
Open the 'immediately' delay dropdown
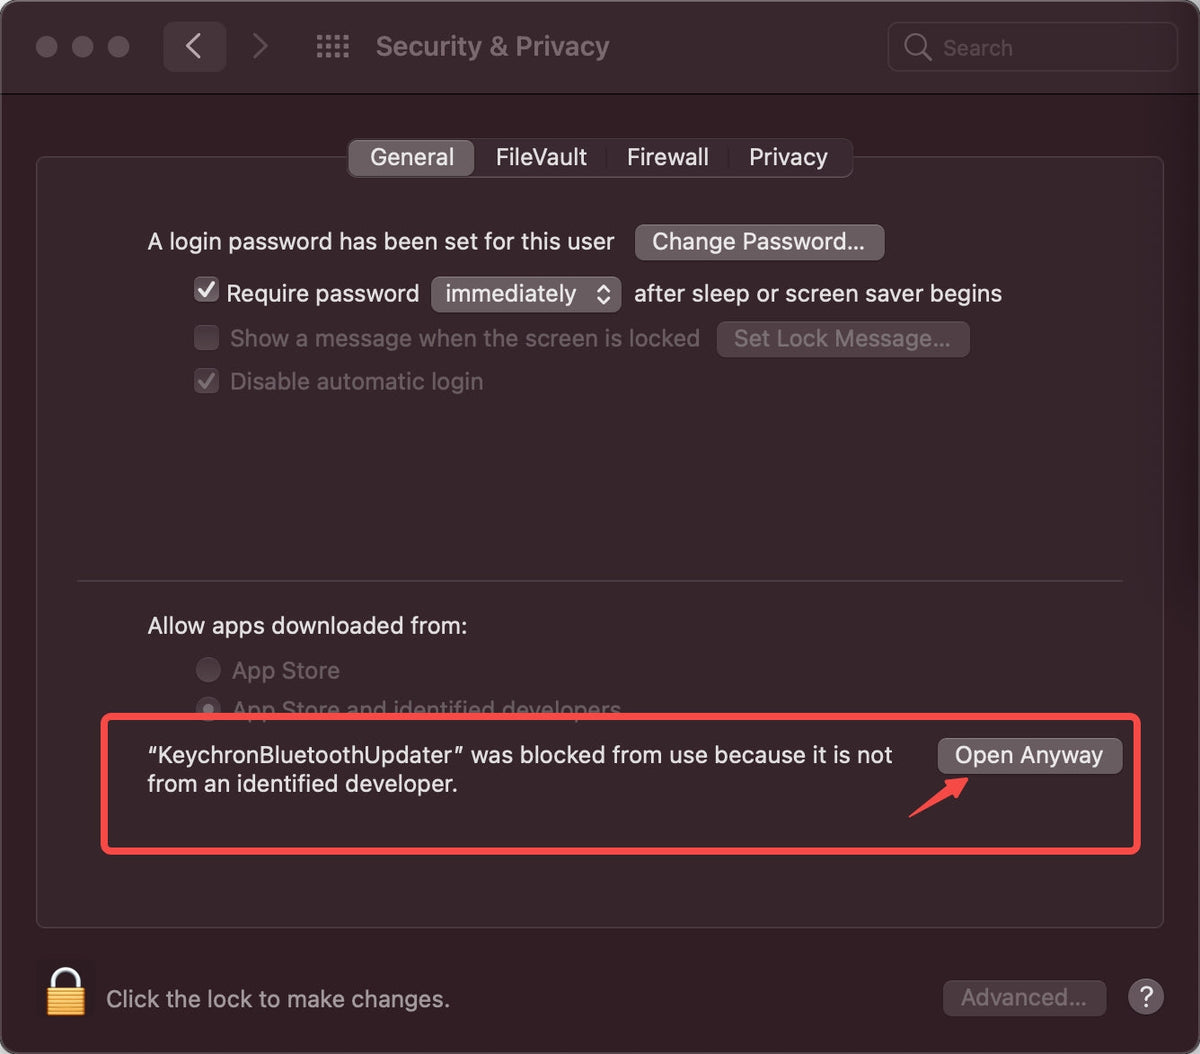tap(526, 294)
